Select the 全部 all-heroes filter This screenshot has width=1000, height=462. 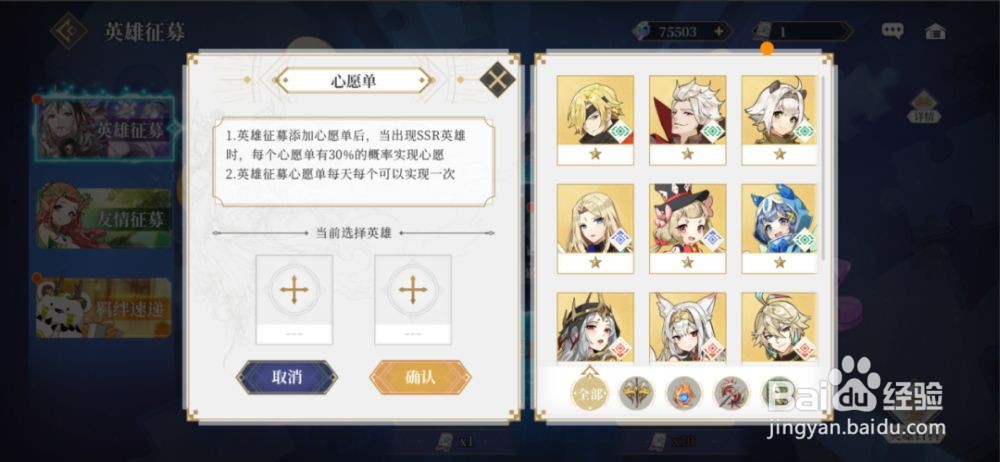(x=589, y=393)
